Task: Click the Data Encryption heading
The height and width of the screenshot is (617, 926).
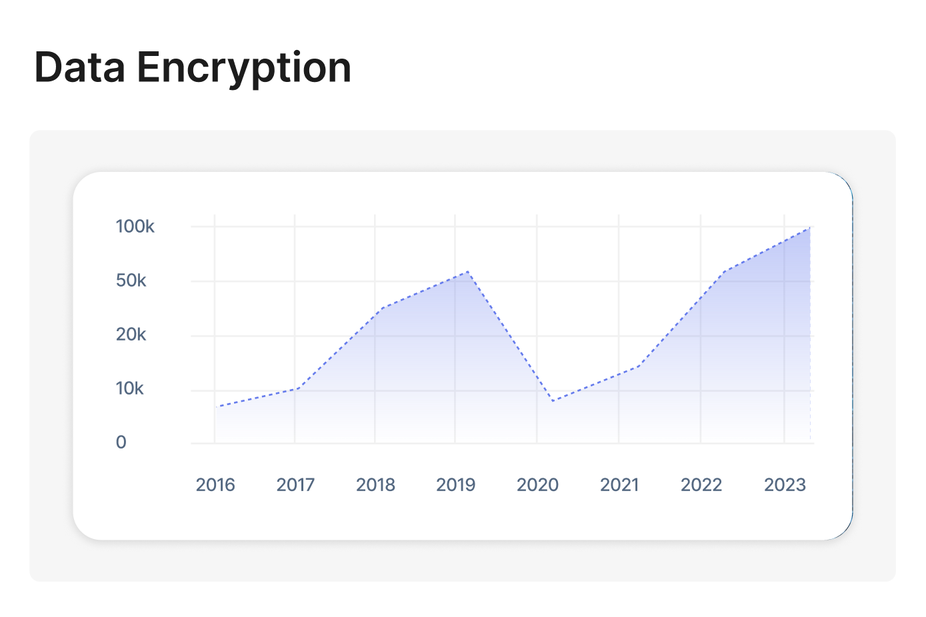Action: [x=193, y=67]
